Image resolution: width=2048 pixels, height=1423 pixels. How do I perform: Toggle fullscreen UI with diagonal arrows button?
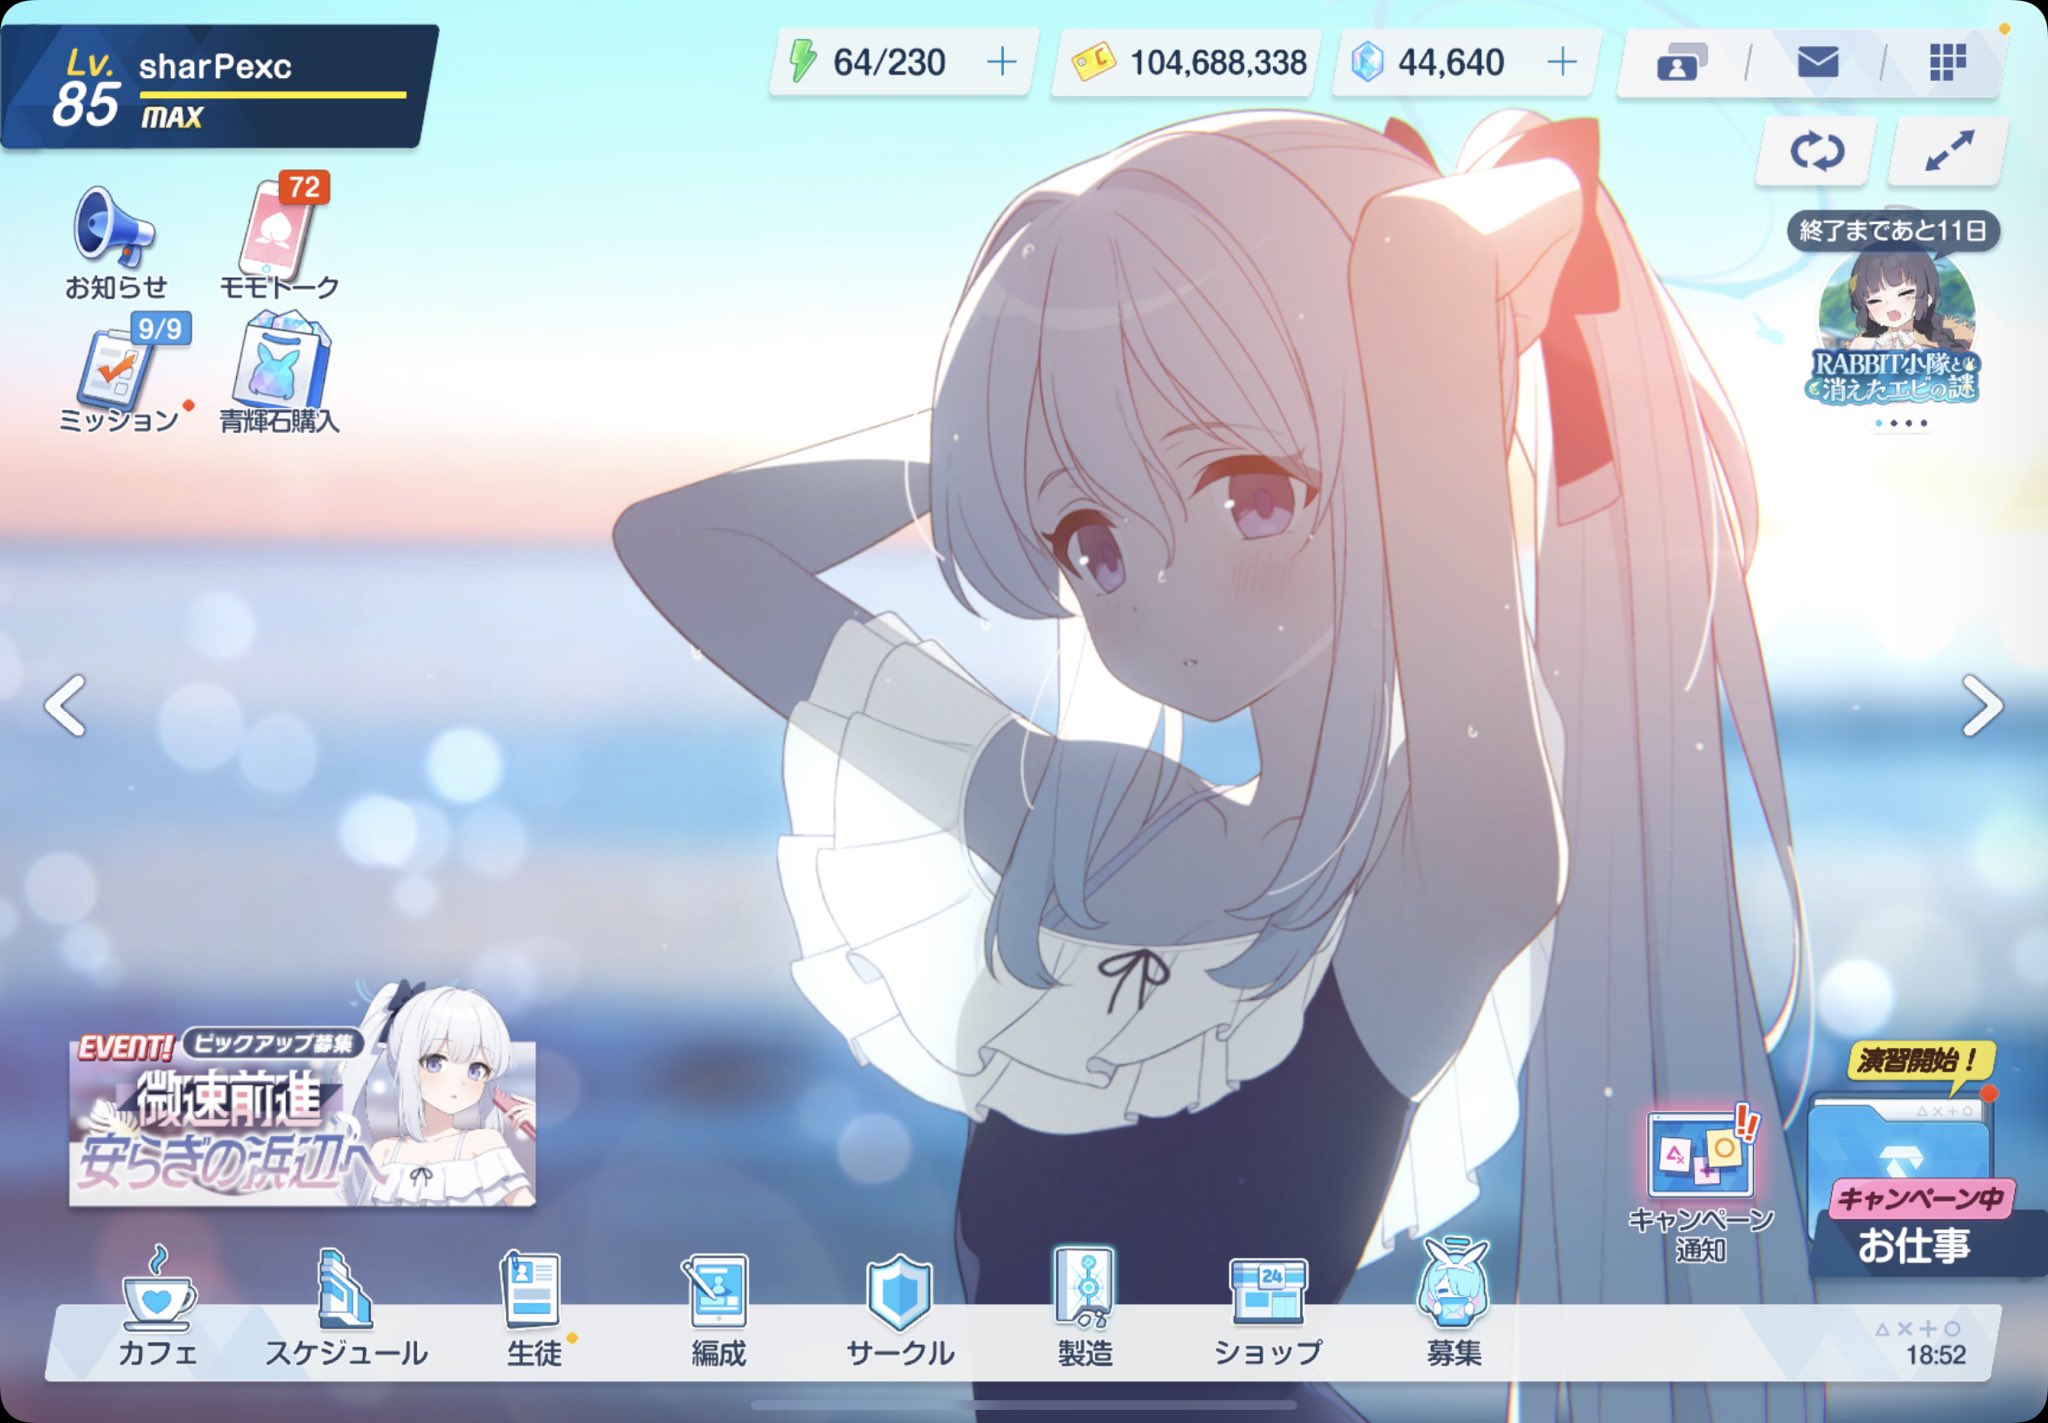click(1948, 152)
